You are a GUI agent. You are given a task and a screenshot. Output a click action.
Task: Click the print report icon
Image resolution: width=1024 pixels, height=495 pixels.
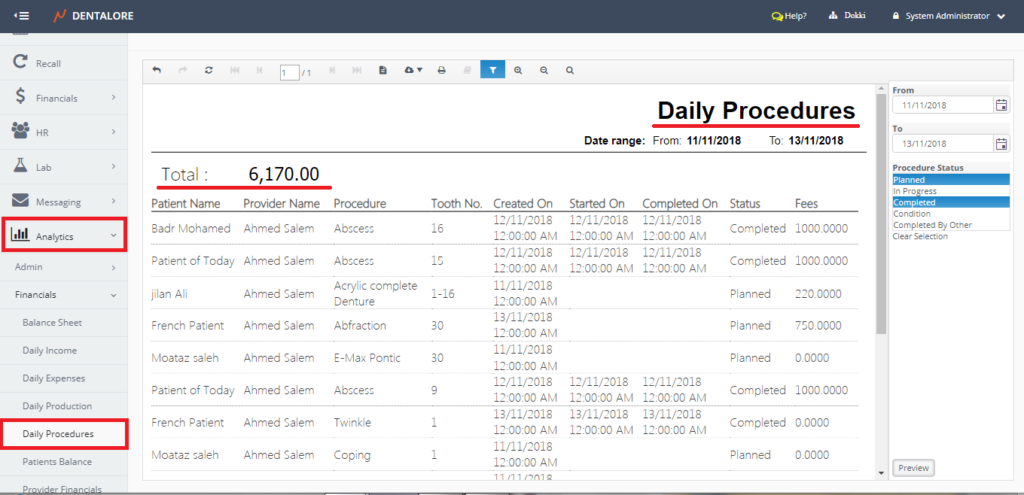point(441,70)
